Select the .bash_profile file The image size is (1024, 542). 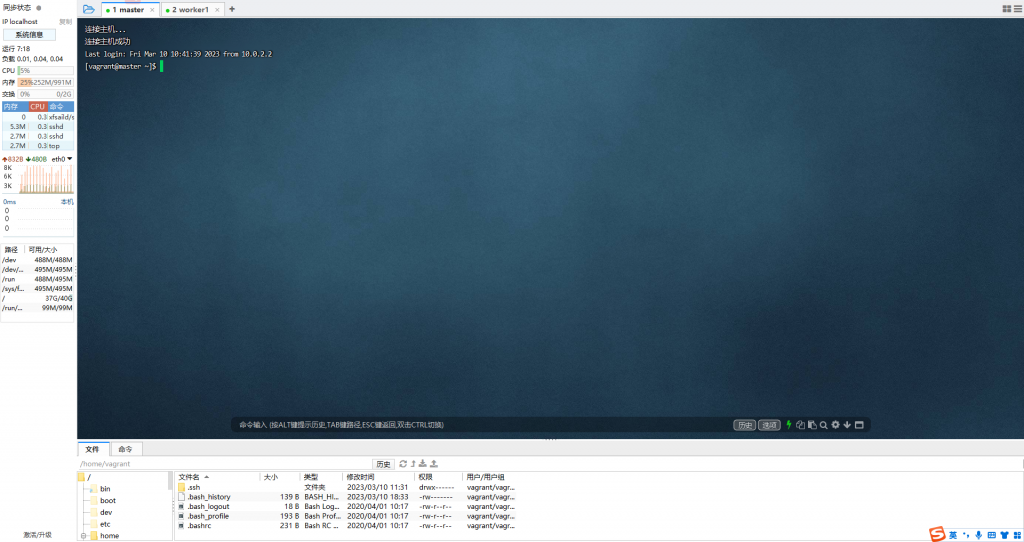point(346,516)
